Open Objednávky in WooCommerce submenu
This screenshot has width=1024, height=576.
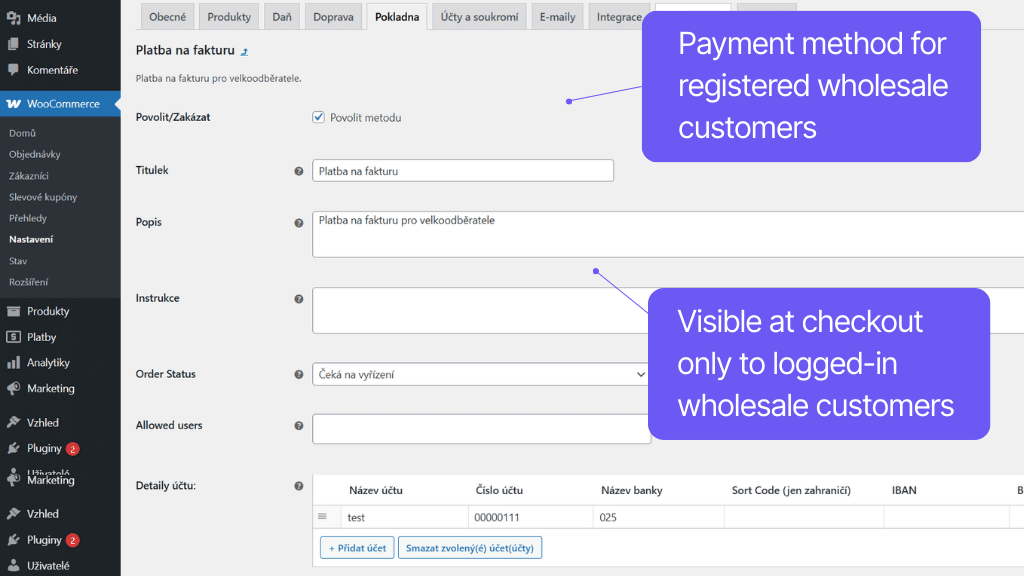click(x=35, y=154)
